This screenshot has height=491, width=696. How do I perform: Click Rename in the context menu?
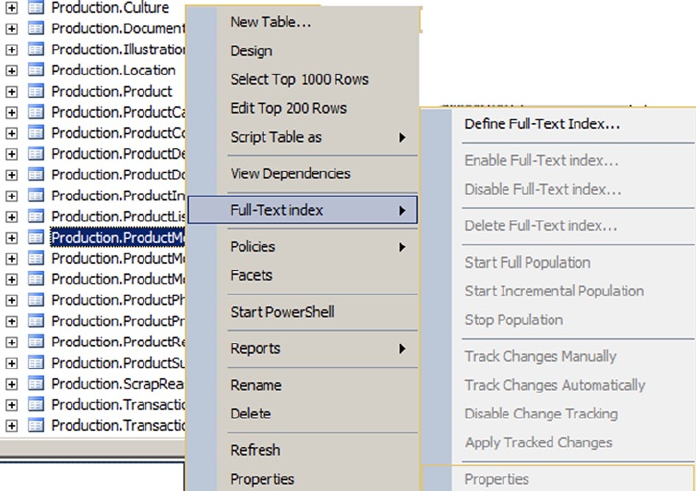click(x=256, y=385)
